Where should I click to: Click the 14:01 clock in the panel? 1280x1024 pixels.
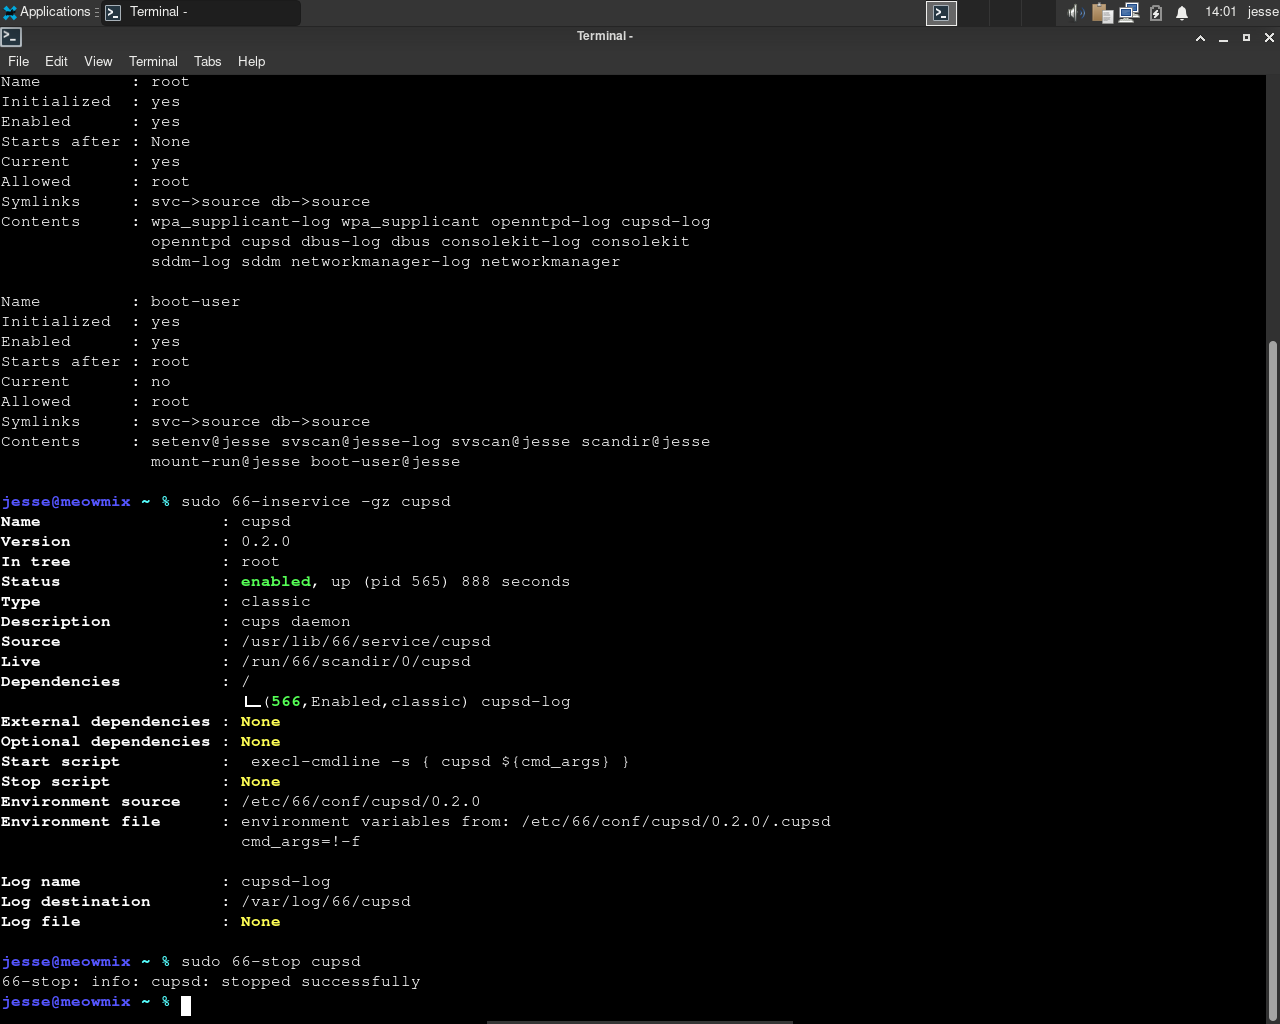click(1220, 12)
